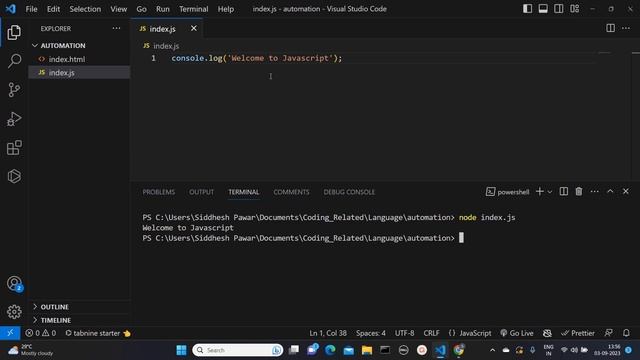Select encoding UTF-8 in status bar
The image size is (640, 360).
coord(404,333)
